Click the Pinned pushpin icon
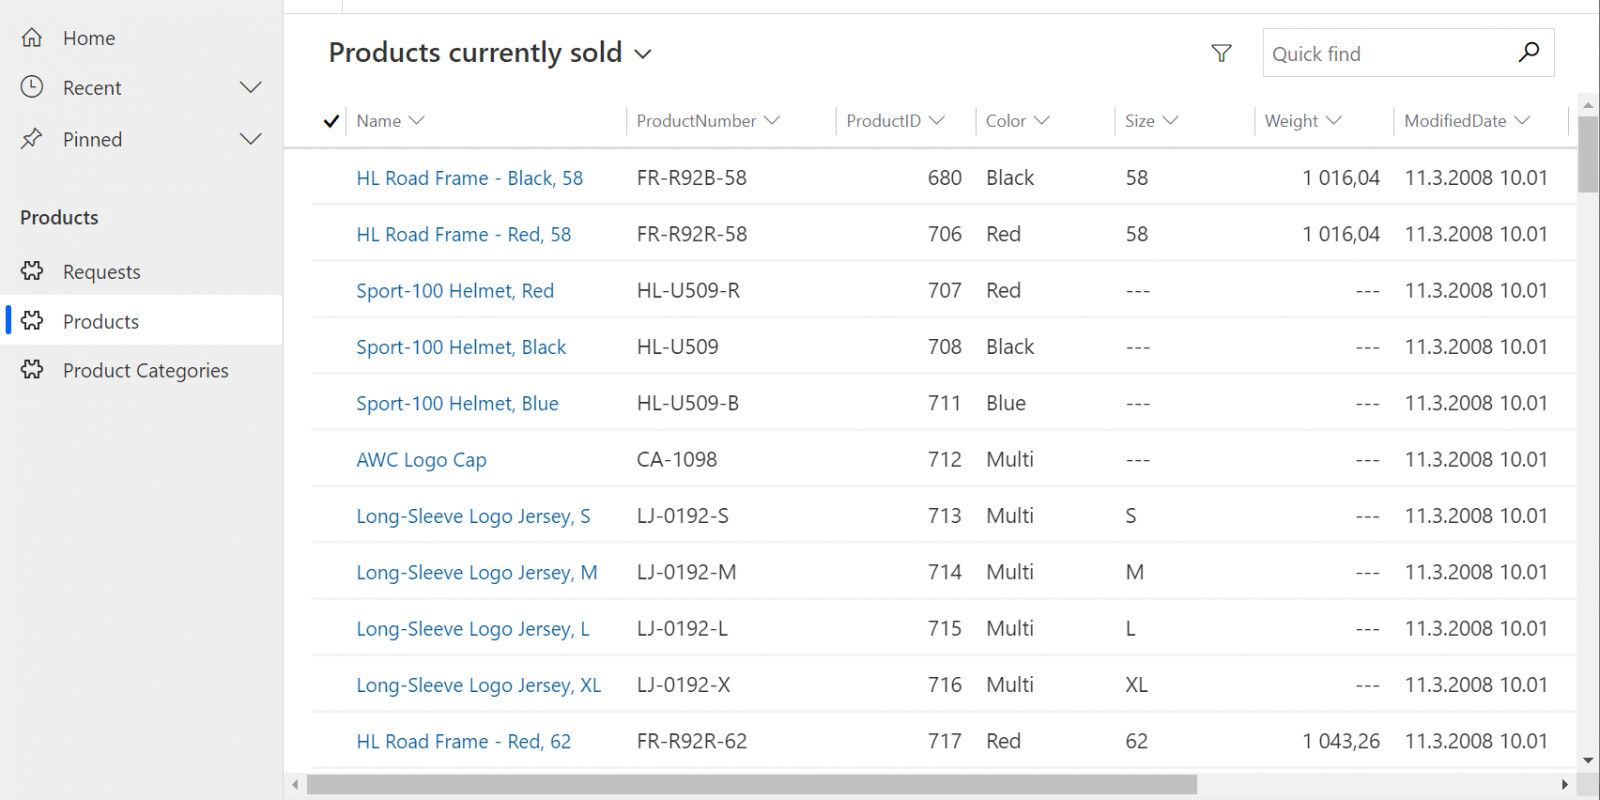This screenshot has height=800, width=1600. (32, 139)
